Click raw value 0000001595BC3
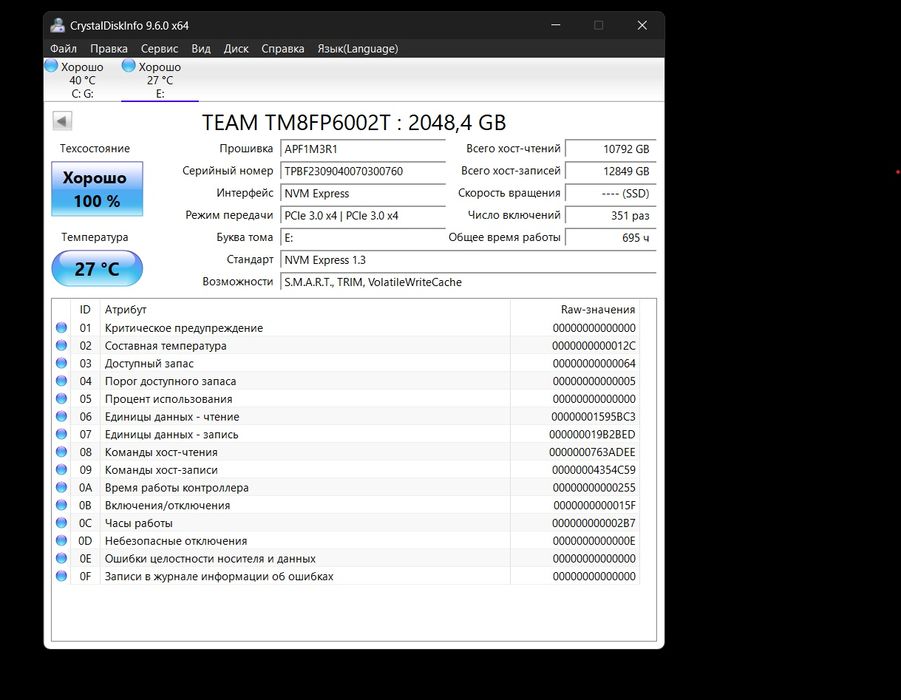The width and height of the screenshot is (901, 700). click(x=594, y=417)
